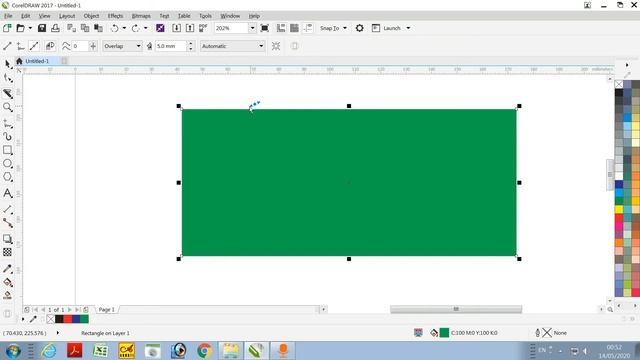This screenshot has width=640, height=360.
Task: Select the Polygon tool
Action: [x=8, y=177]
